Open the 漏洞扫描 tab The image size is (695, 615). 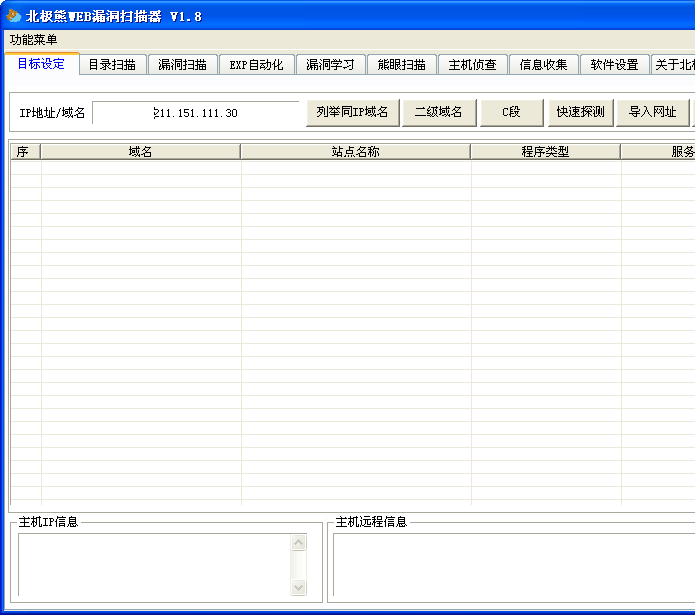[x=183, y=65]
